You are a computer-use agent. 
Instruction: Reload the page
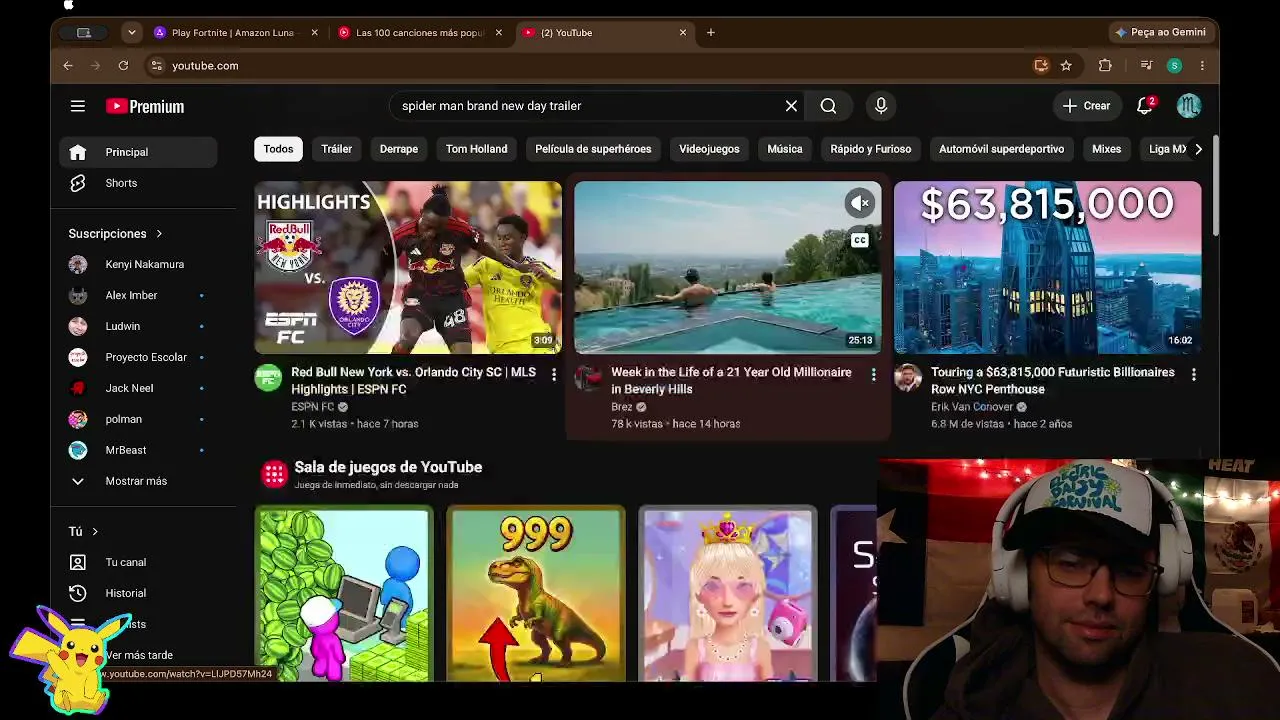(x=123, y=66)
